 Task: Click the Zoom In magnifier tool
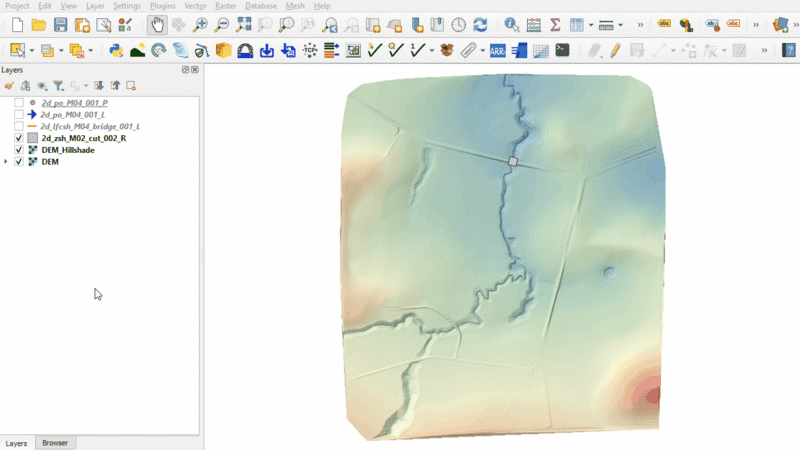200,25
